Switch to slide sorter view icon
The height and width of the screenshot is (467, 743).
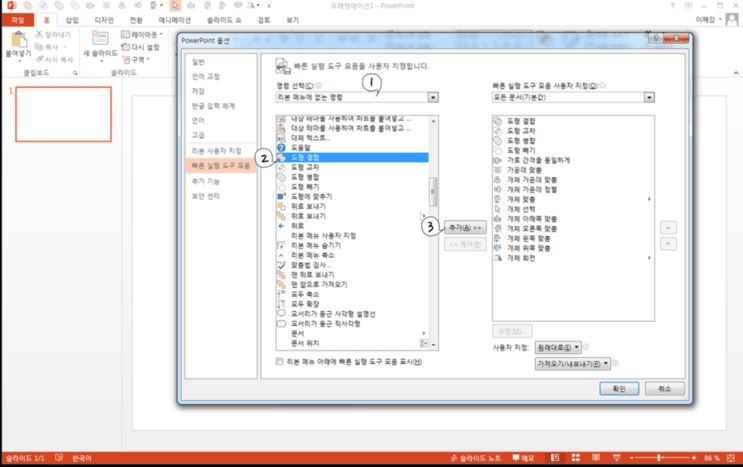pos(576,458)
